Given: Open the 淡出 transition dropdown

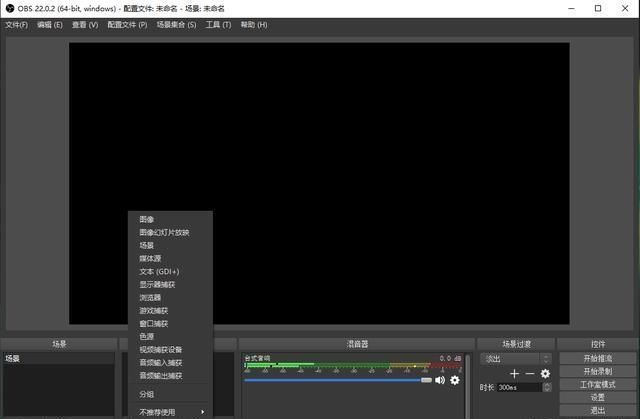Looking at the screenshot, I should coord(516,359).
